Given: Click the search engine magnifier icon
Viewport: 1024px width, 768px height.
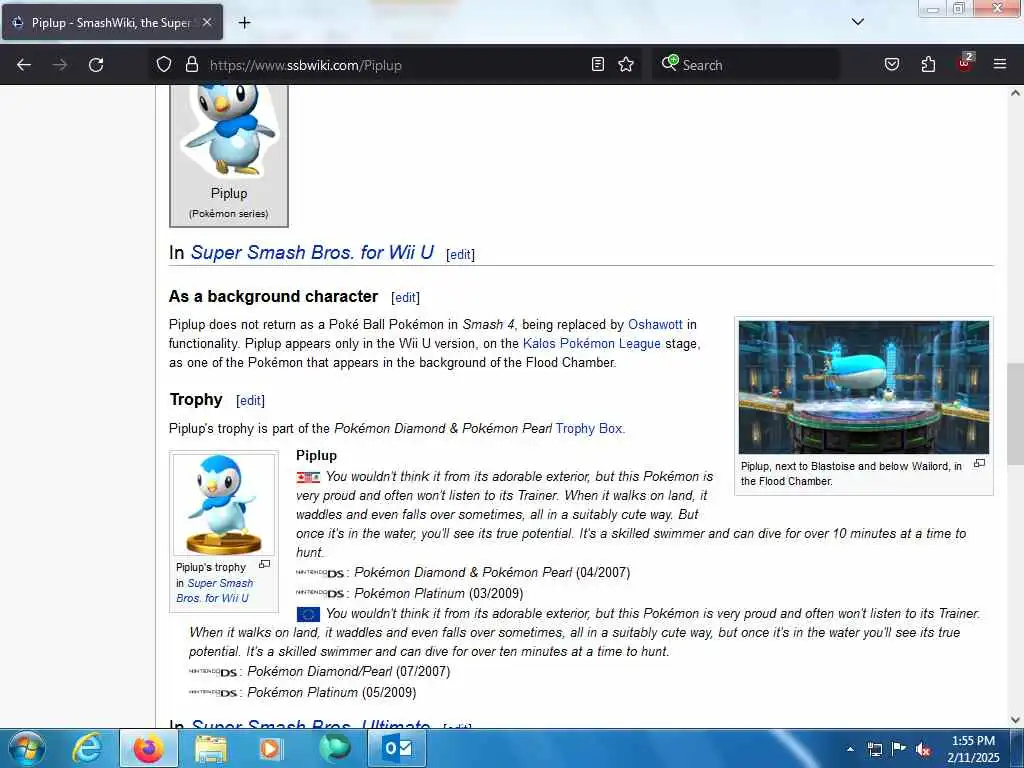Looking at the screenshot, I should click(669, 63).
